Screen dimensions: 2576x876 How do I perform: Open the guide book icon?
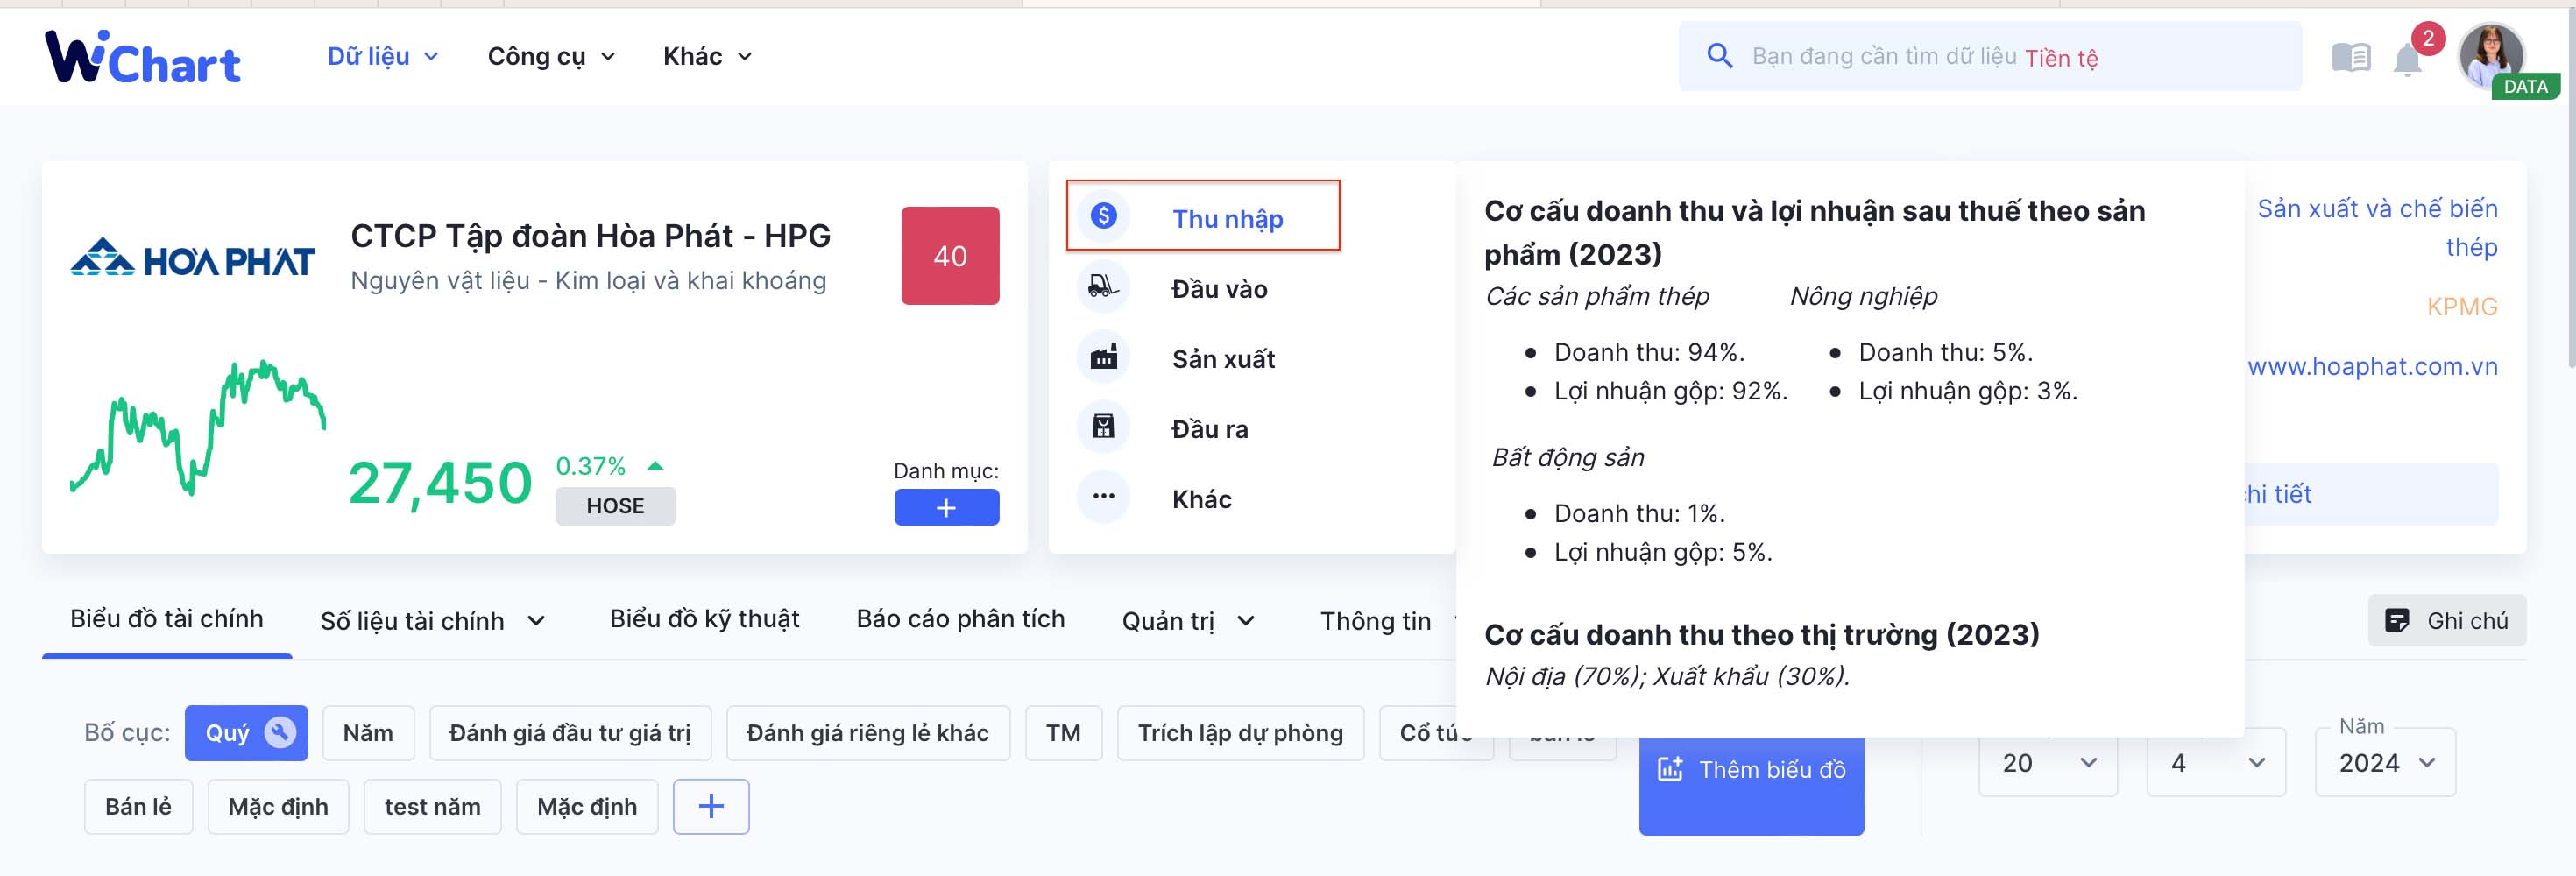(2351, 58)
